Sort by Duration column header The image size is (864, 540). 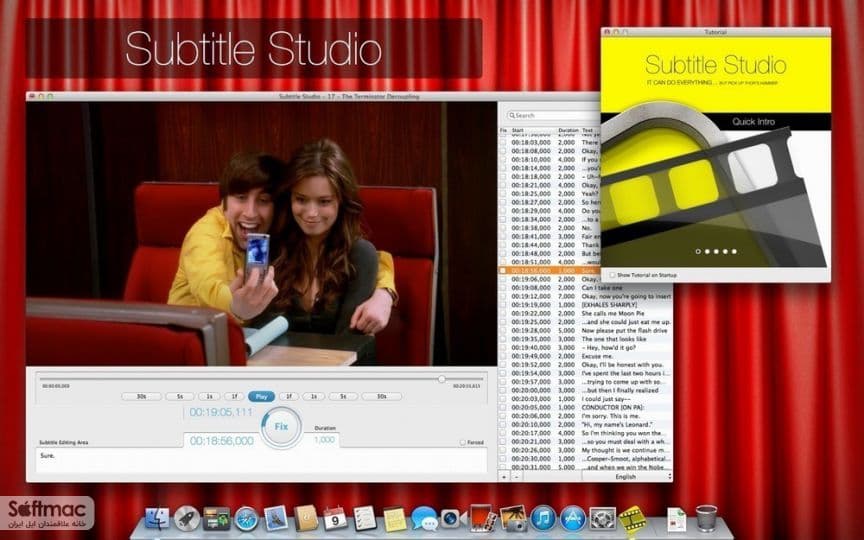568,131
